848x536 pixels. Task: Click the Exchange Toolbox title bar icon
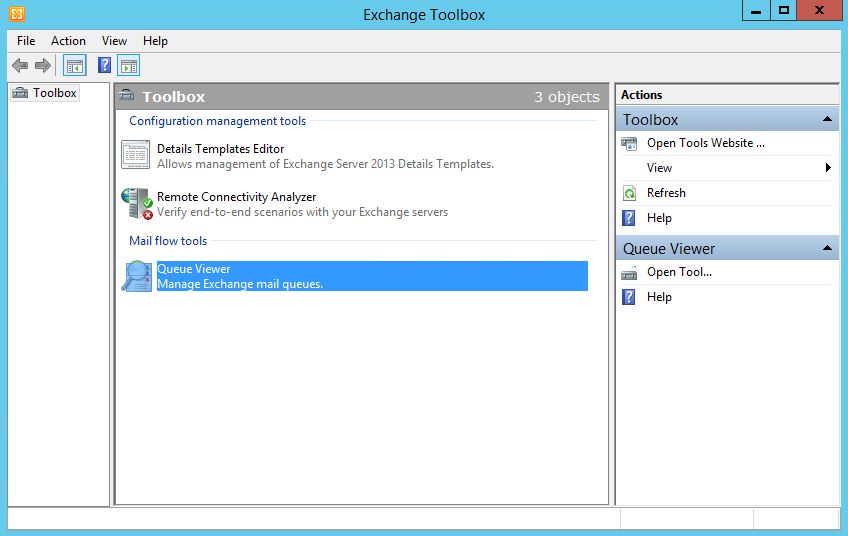[x=17, y=14]
